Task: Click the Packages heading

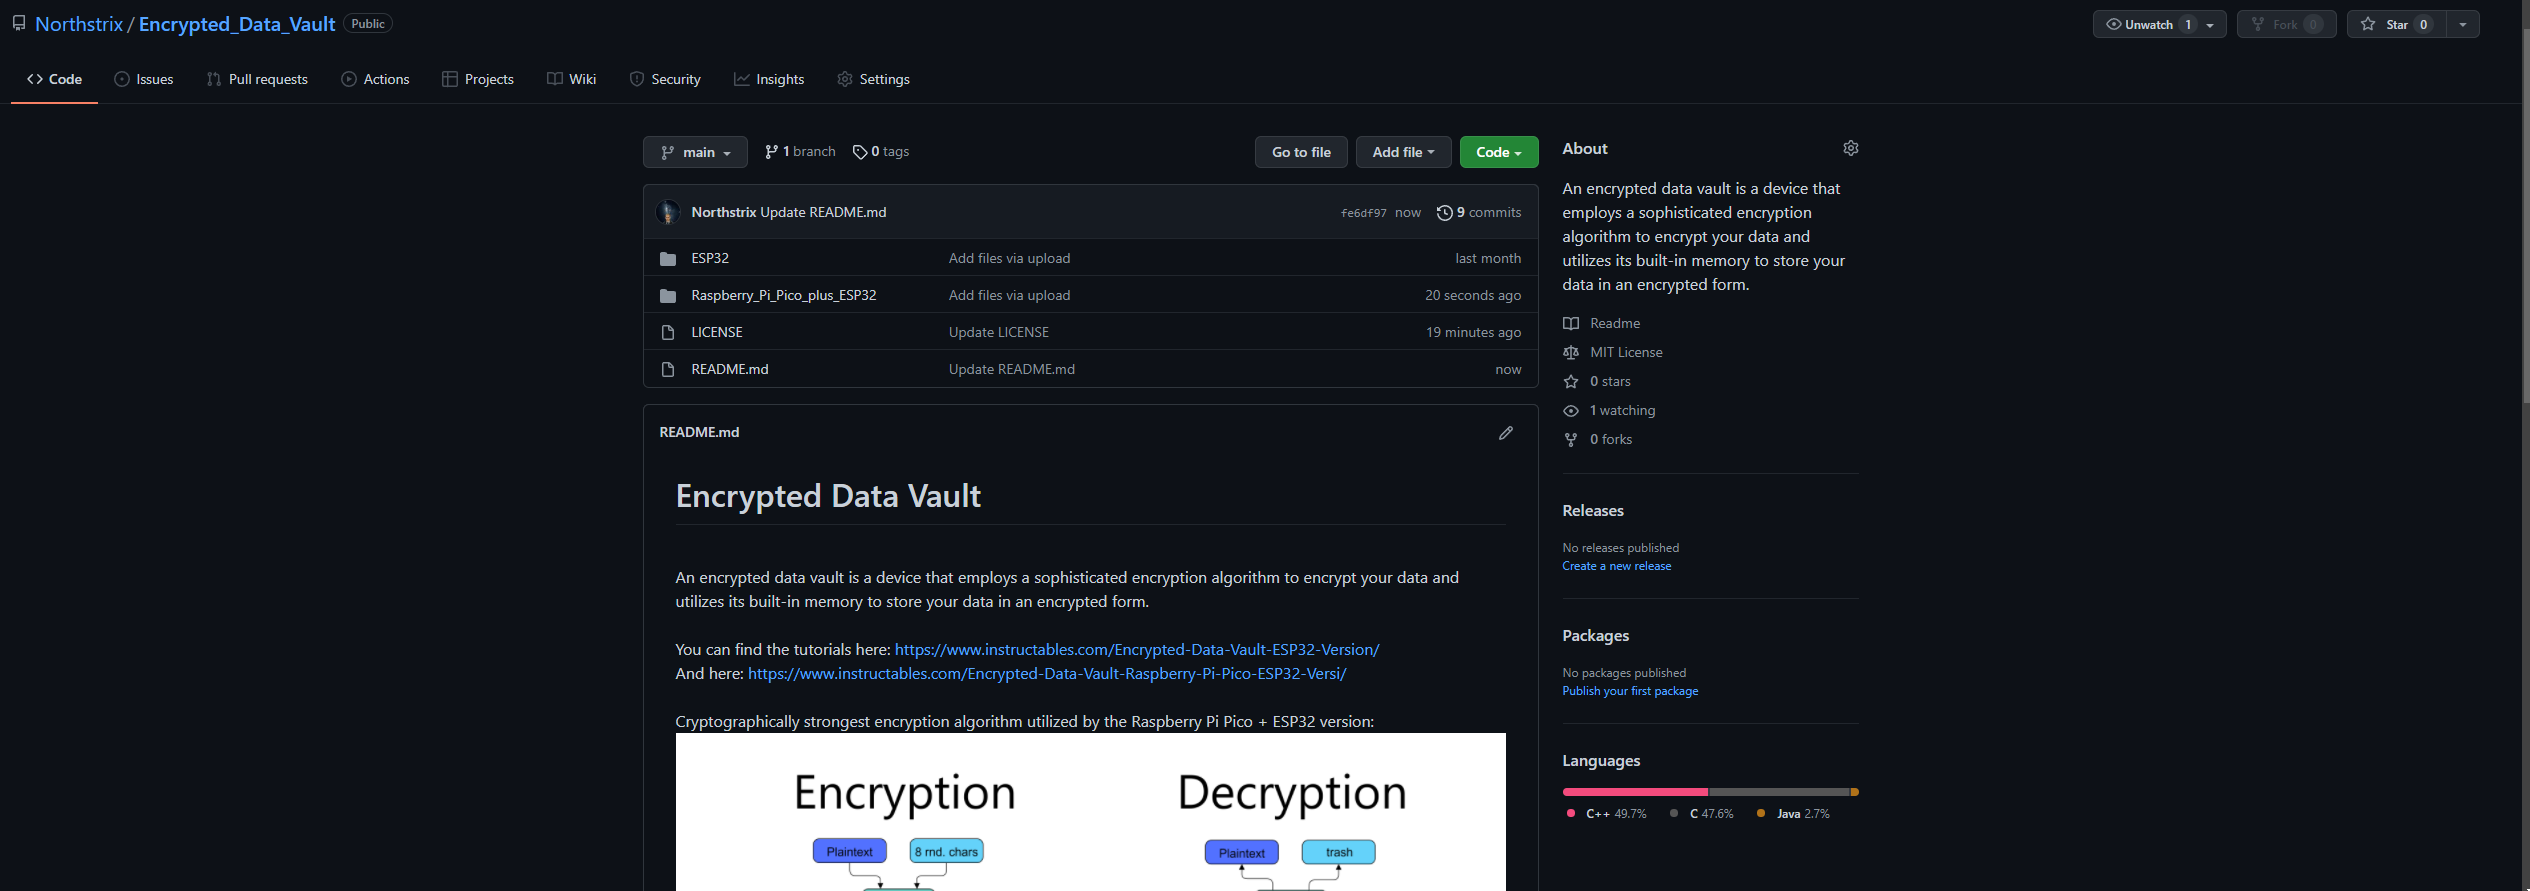Action: 1596,636
